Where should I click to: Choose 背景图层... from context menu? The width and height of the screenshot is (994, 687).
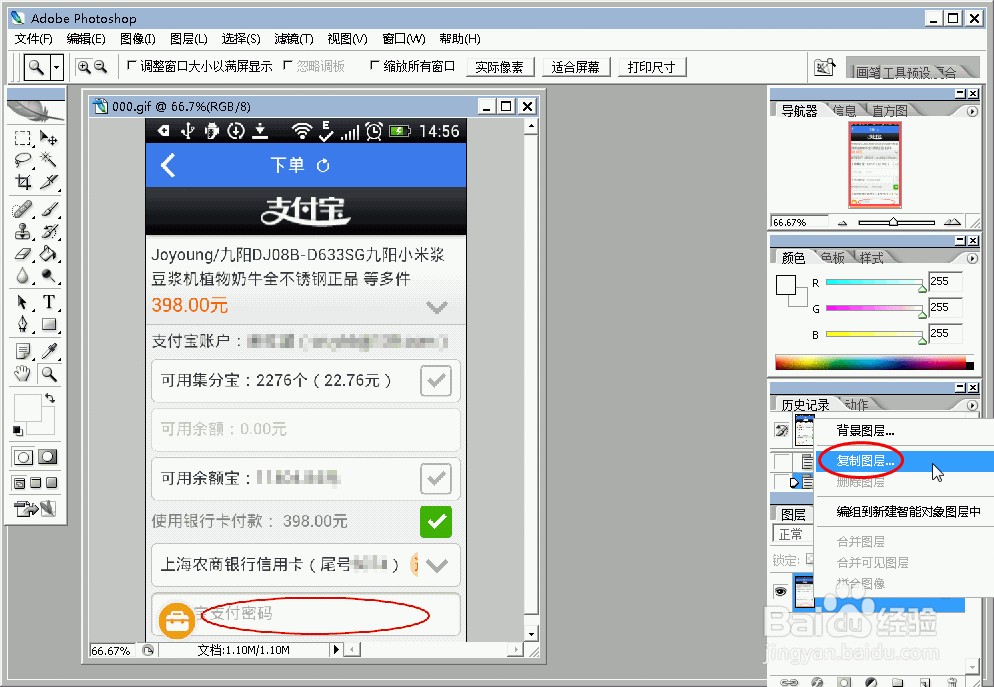865,431
